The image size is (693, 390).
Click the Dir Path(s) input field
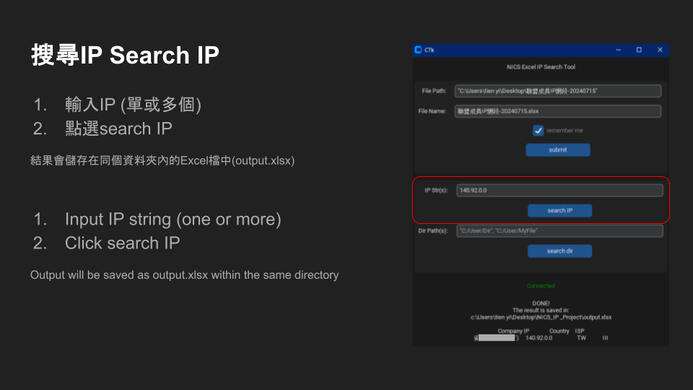tap(560, 231)
